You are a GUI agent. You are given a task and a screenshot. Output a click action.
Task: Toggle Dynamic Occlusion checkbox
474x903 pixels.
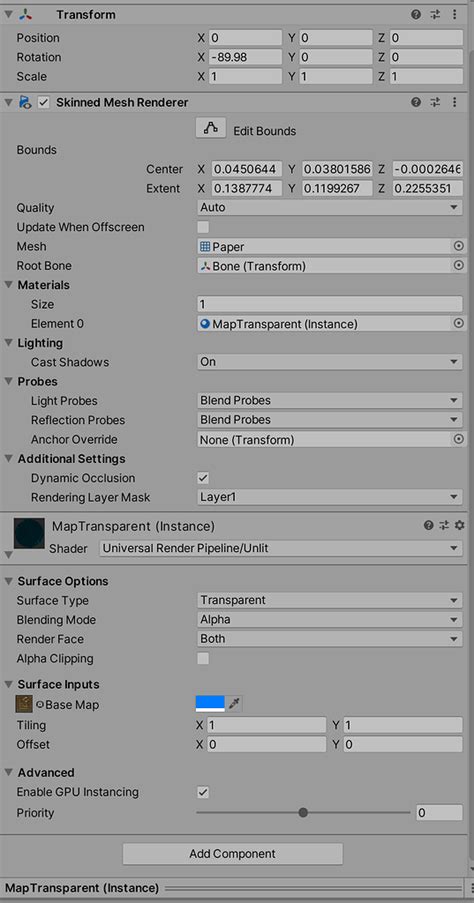[203, 478]
